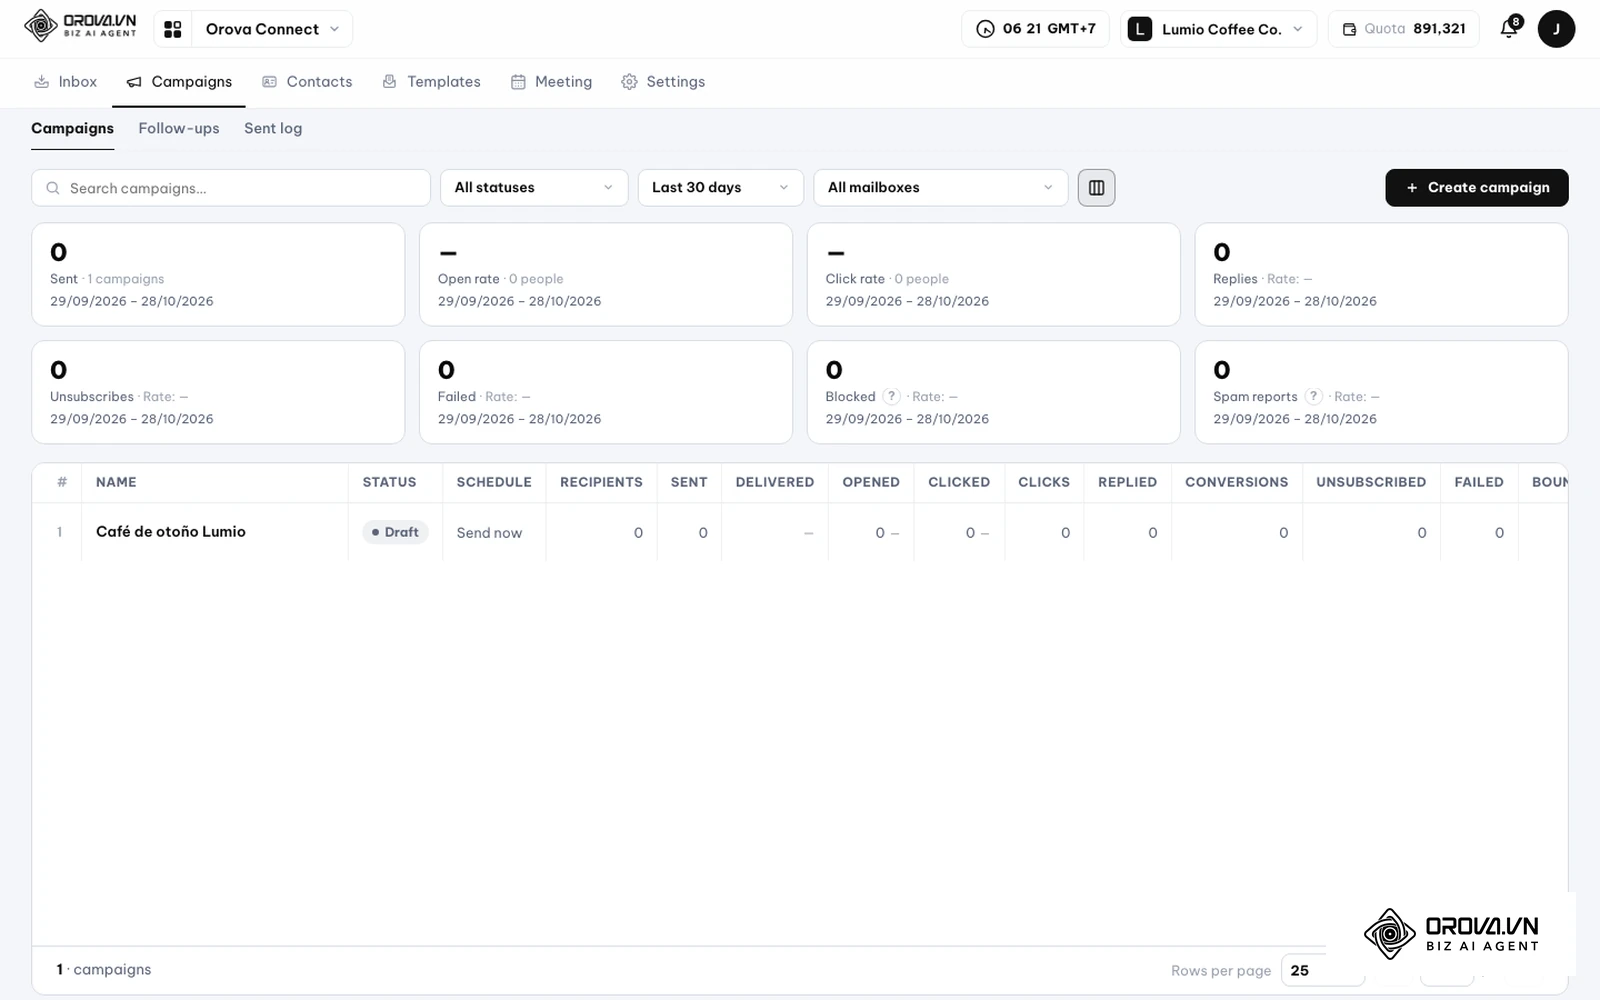
Task: Click the Replies stats card
Action: tap(1381, 274)
